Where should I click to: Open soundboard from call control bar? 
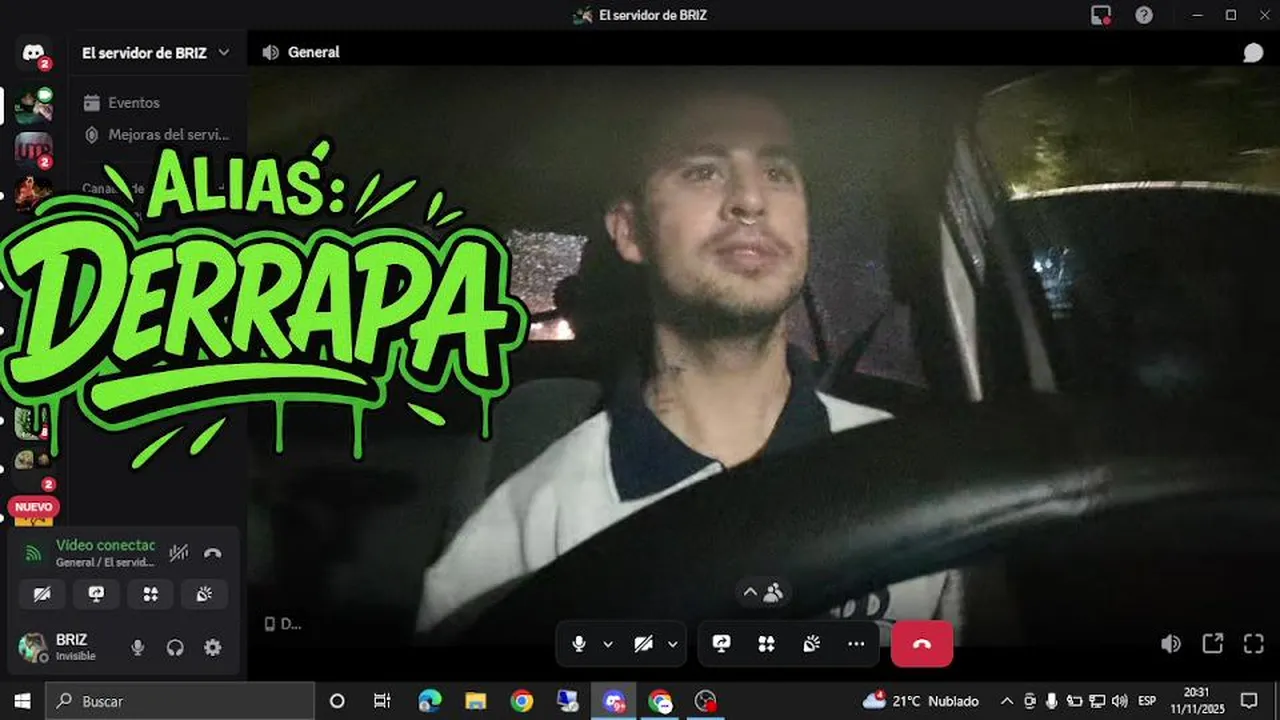coord(811,644)
